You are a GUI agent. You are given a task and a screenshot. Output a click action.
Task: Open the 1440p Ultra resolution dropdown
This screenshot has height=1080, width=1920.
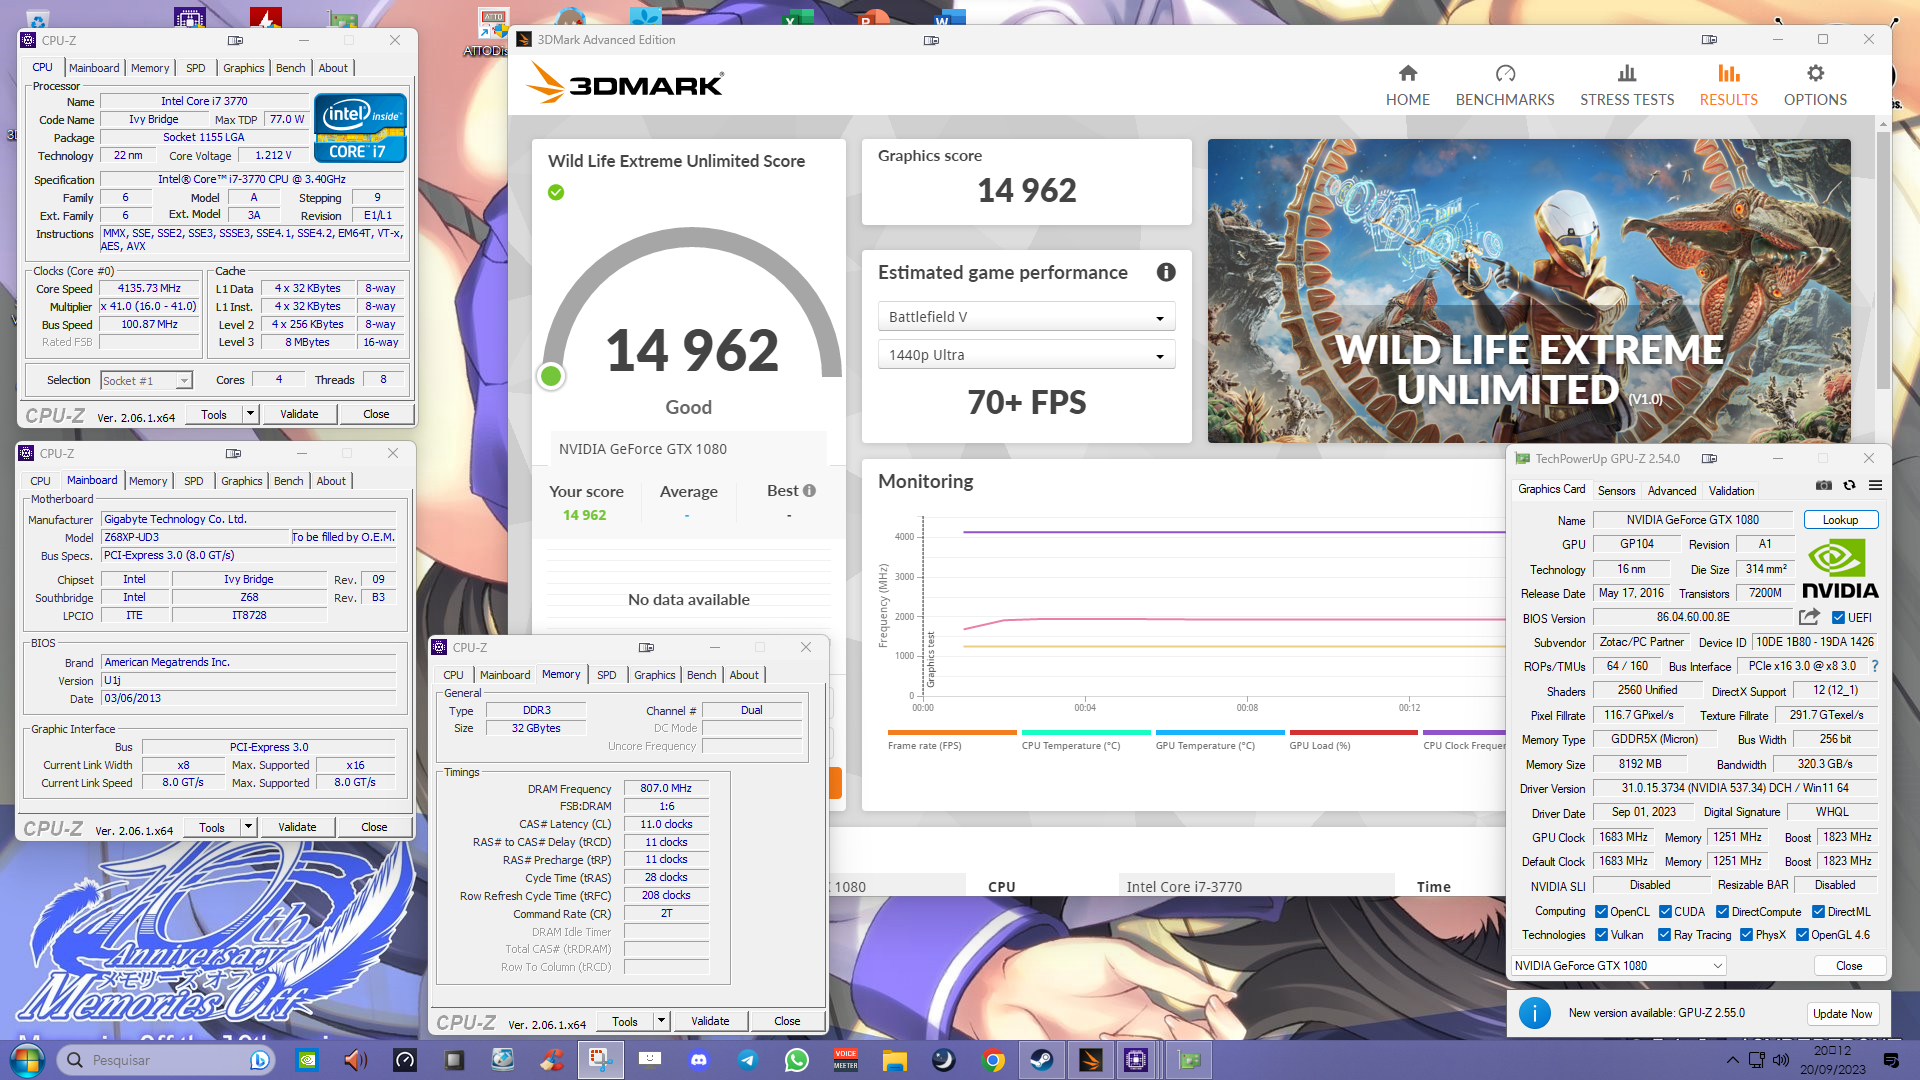(x=1026, y=355)
